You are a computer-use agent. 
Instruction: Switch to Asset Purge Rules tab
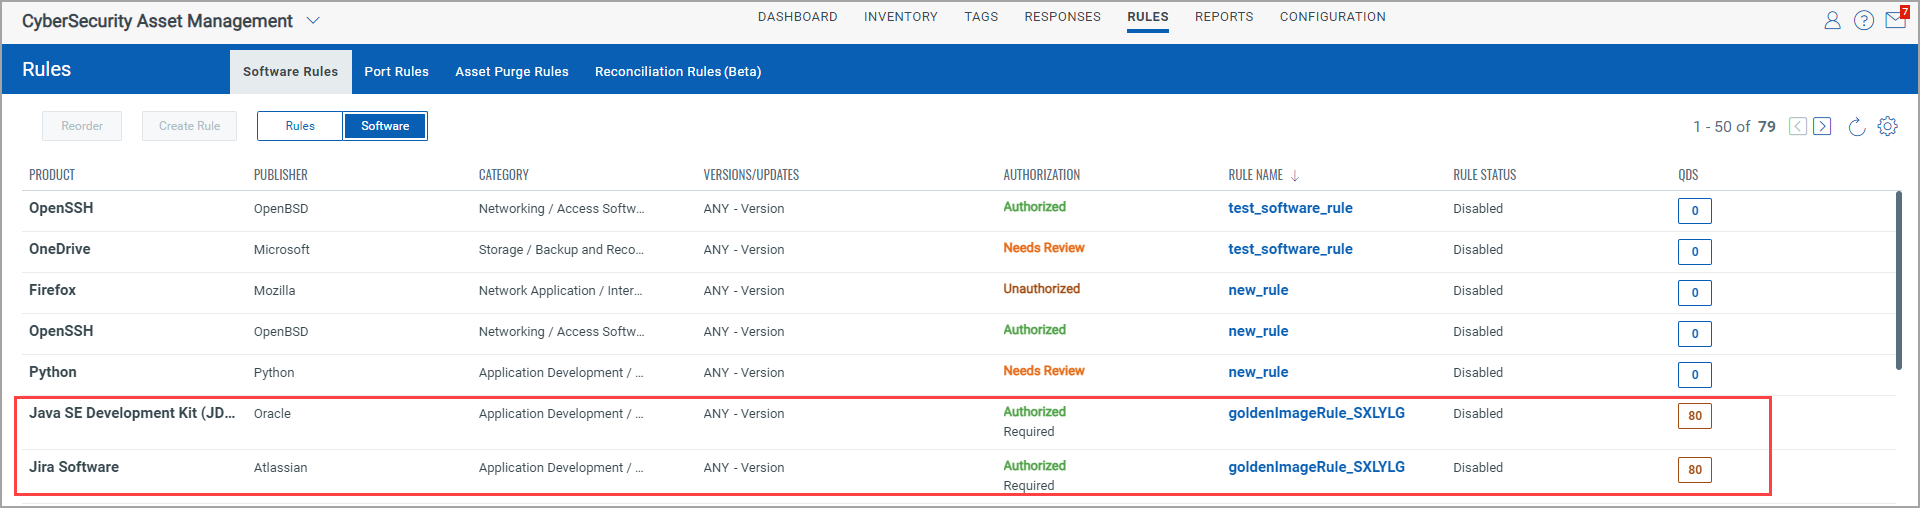[511, 71]
